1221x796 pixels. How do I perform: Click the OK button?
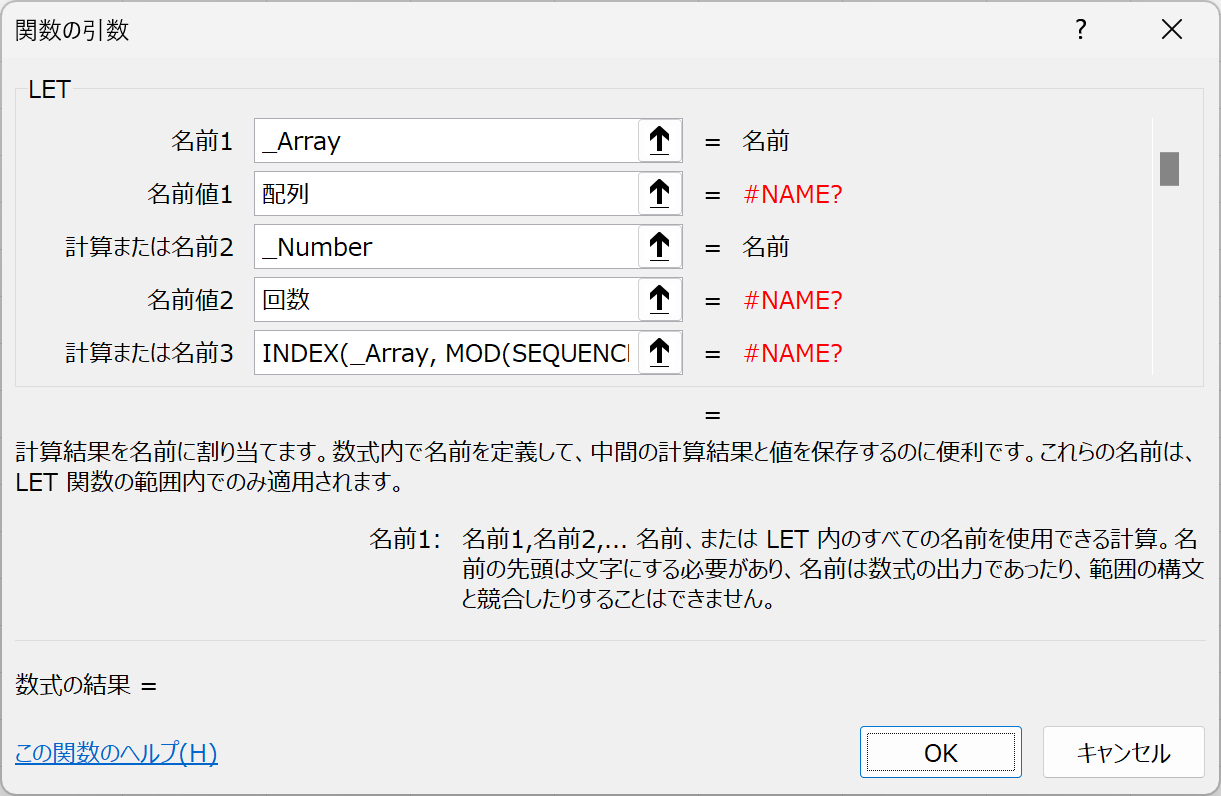(x=941, y=752)
